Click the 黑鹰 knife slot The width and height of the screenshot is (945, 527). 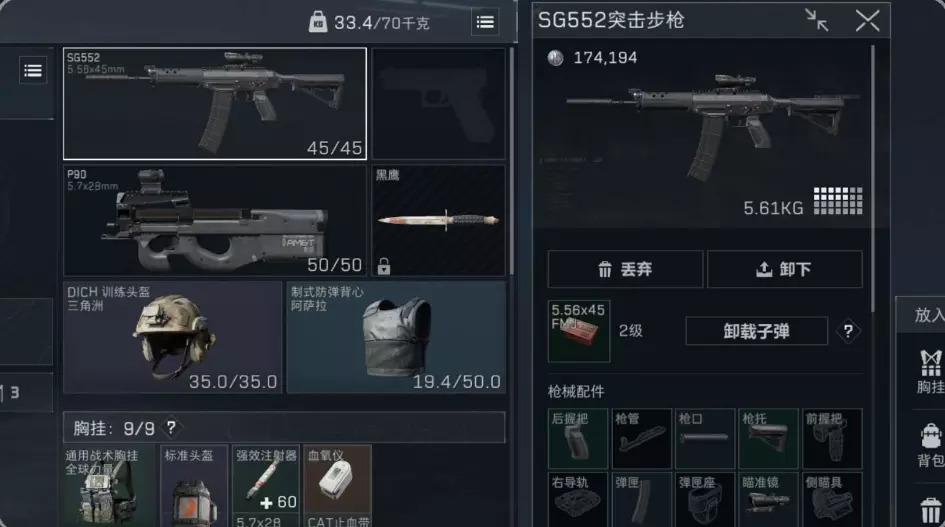(439, 220)
